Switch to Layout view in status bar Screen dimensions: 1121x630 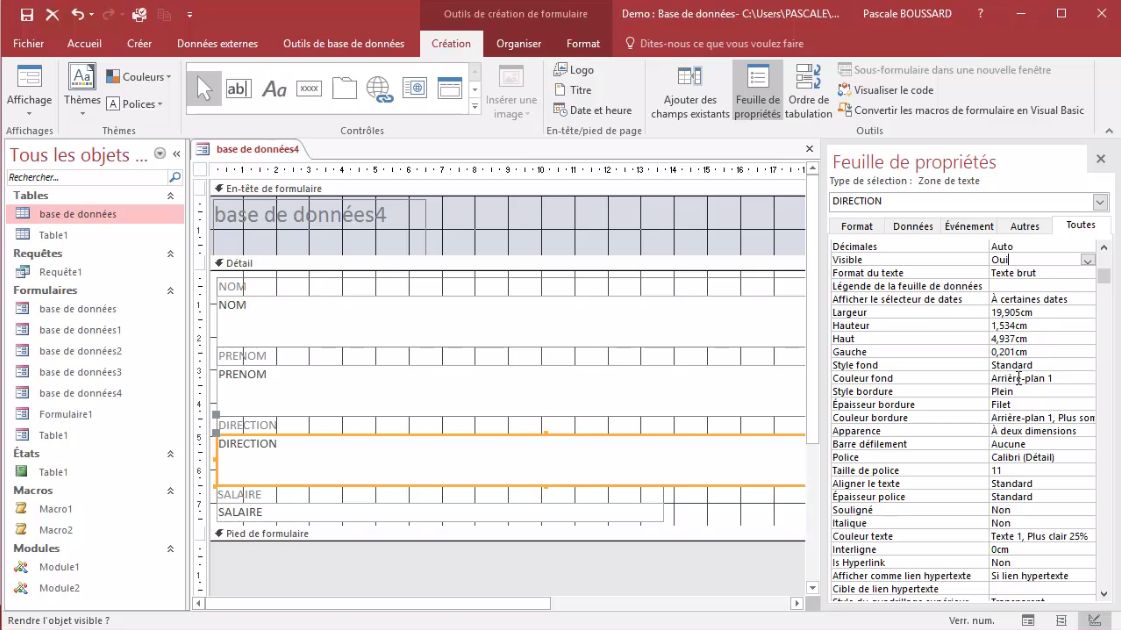click(x=1063, y=621)
